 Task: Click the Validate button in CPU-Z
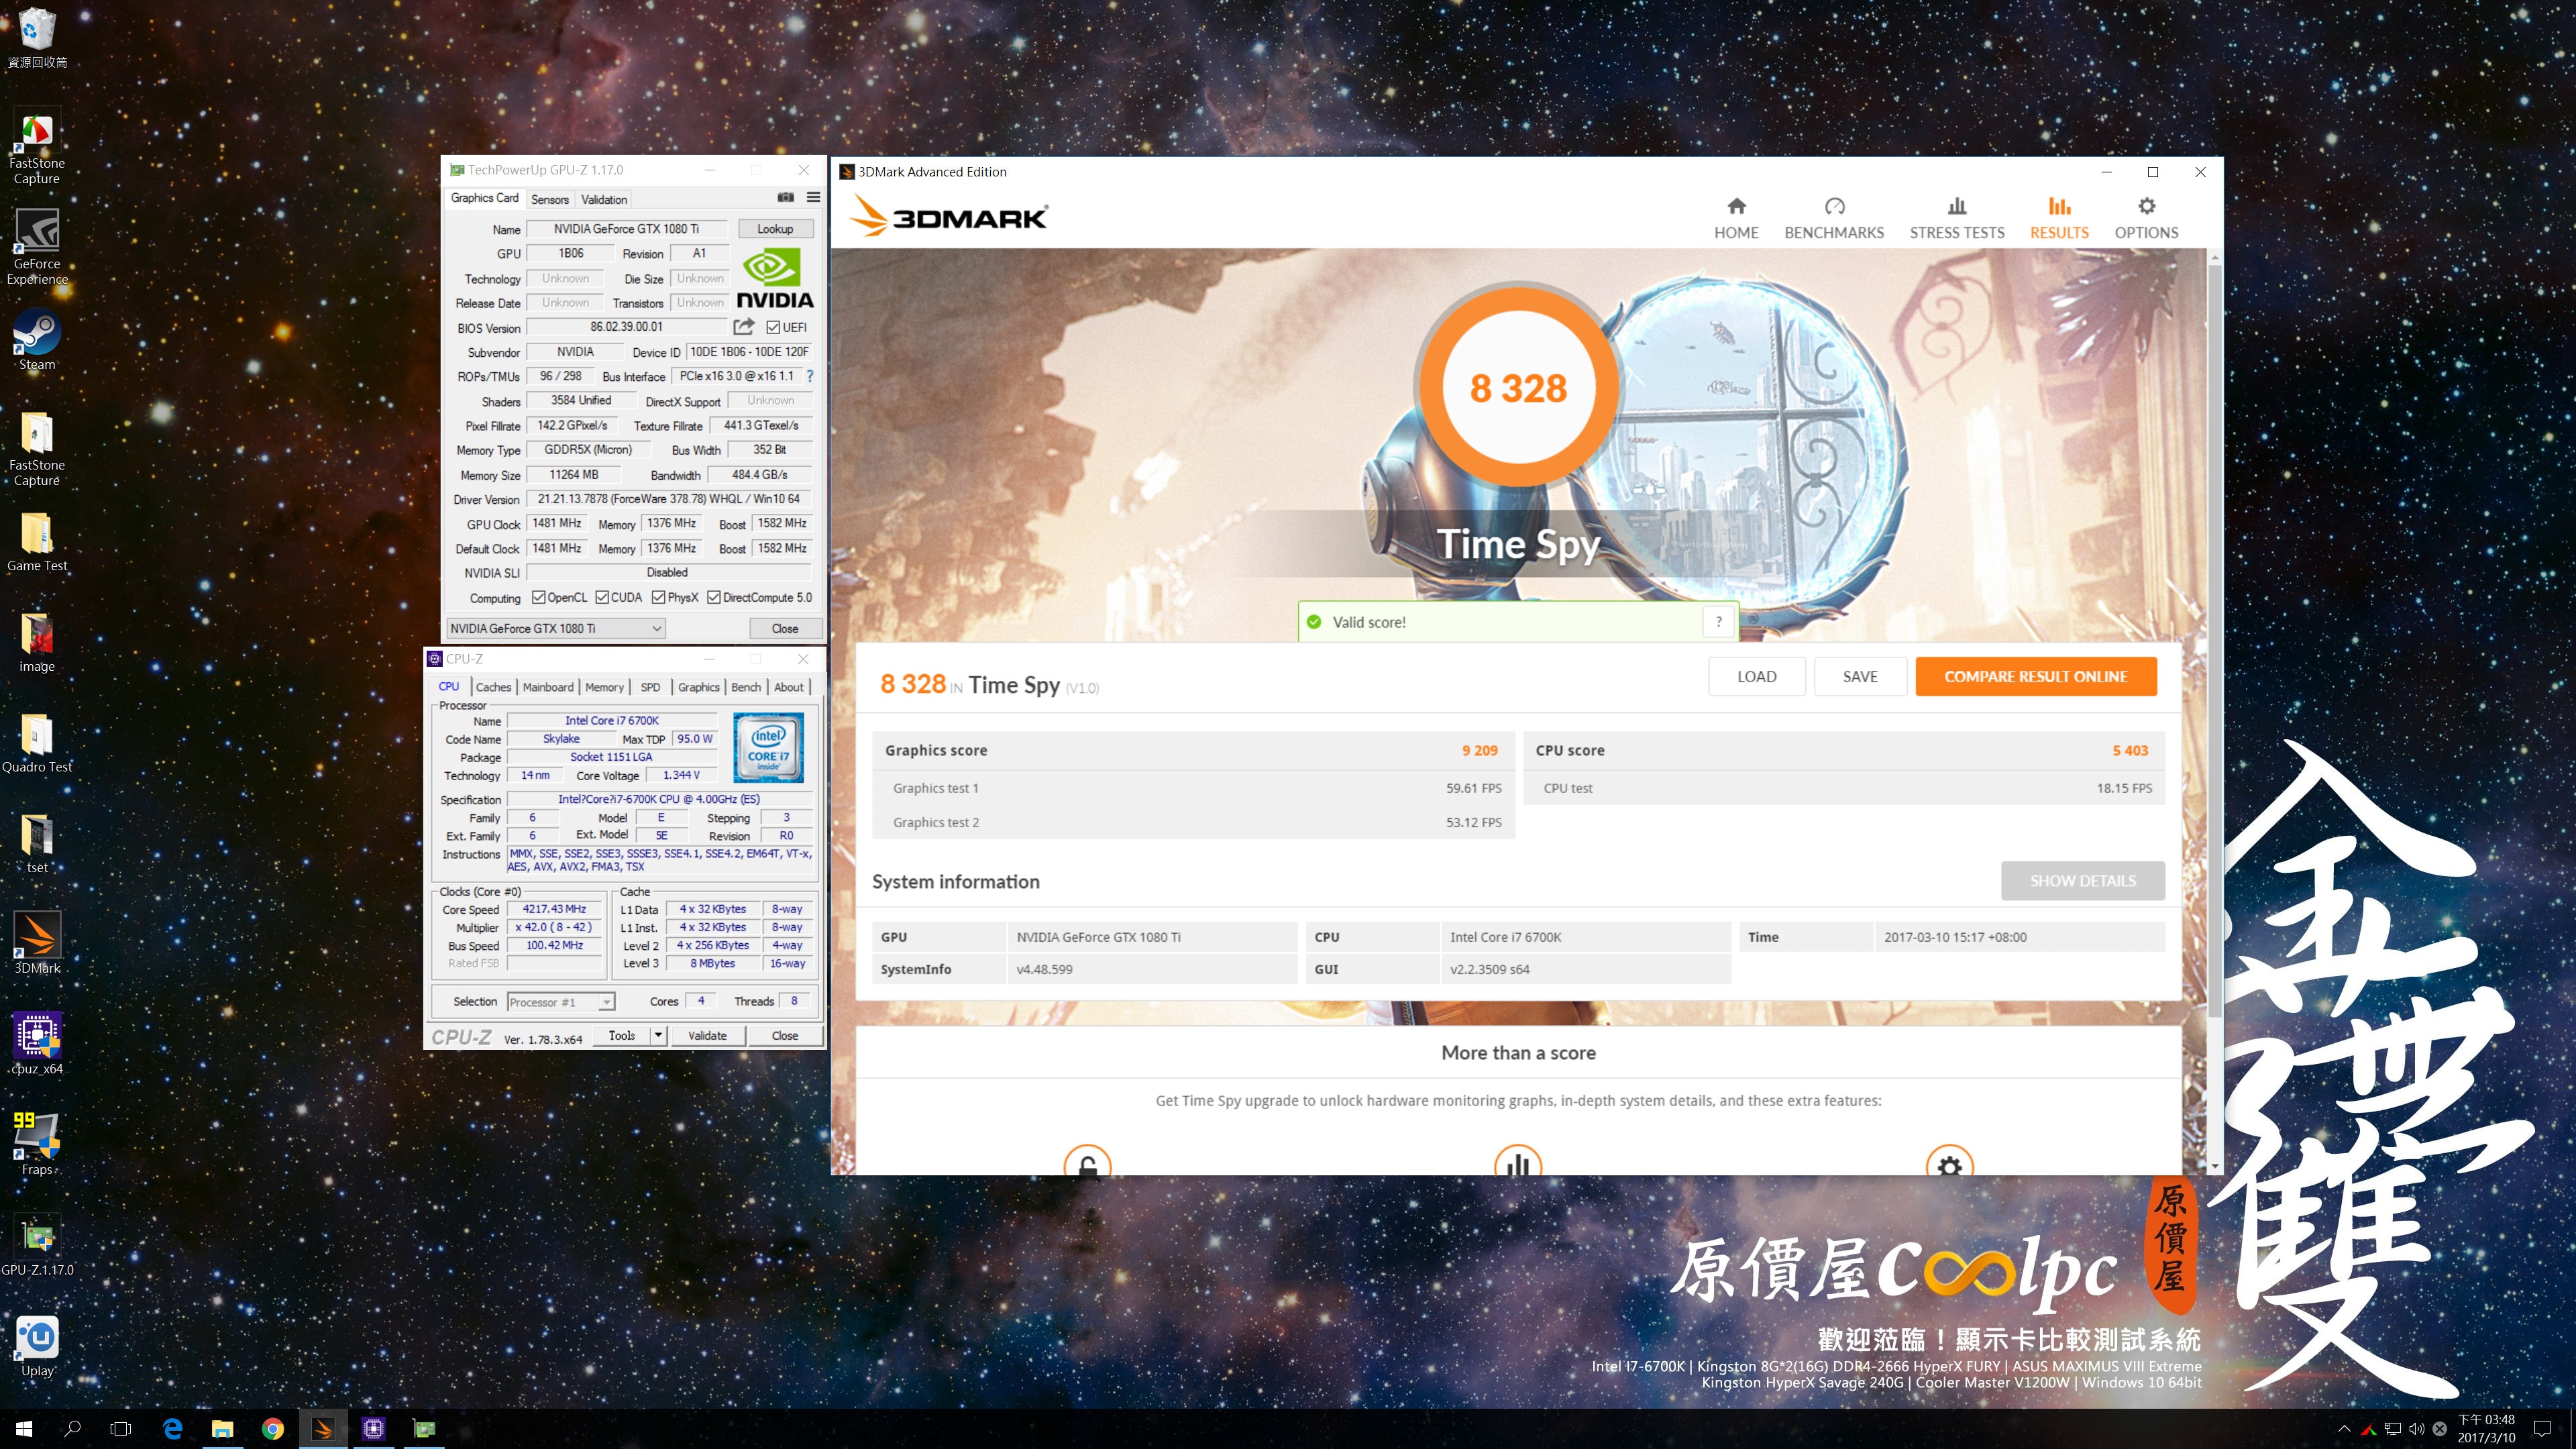pyautogui.click(x=707, y=1036)
